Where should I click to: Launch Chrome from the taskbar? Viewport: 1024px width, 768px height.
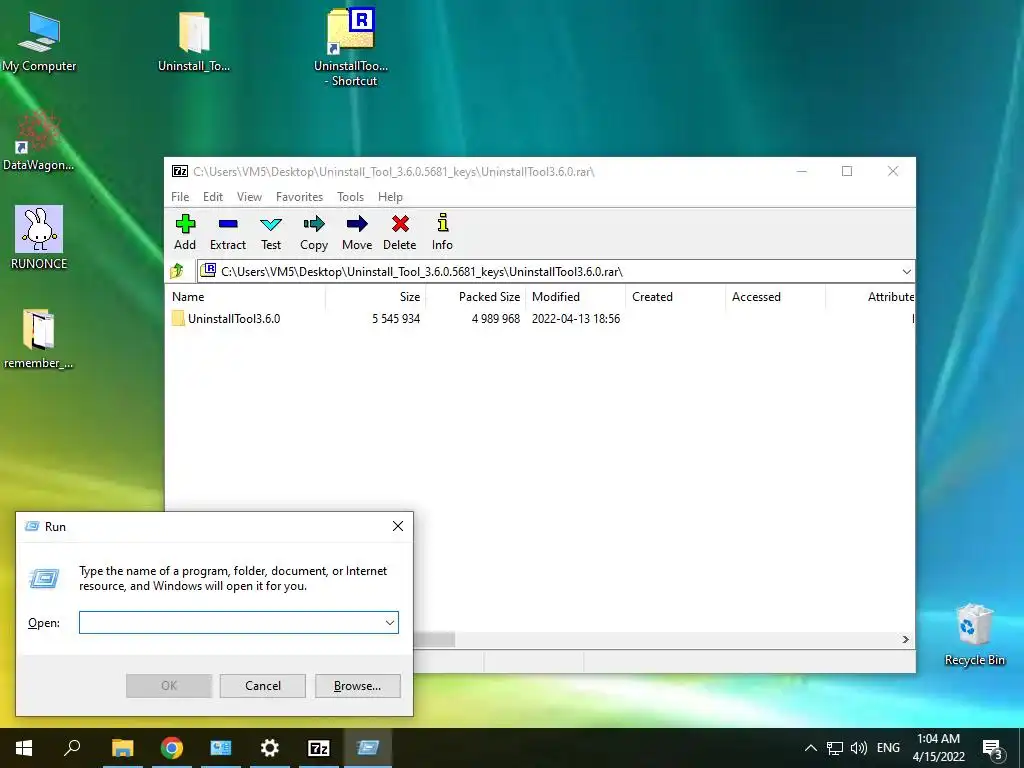click(x=172, y=748)
